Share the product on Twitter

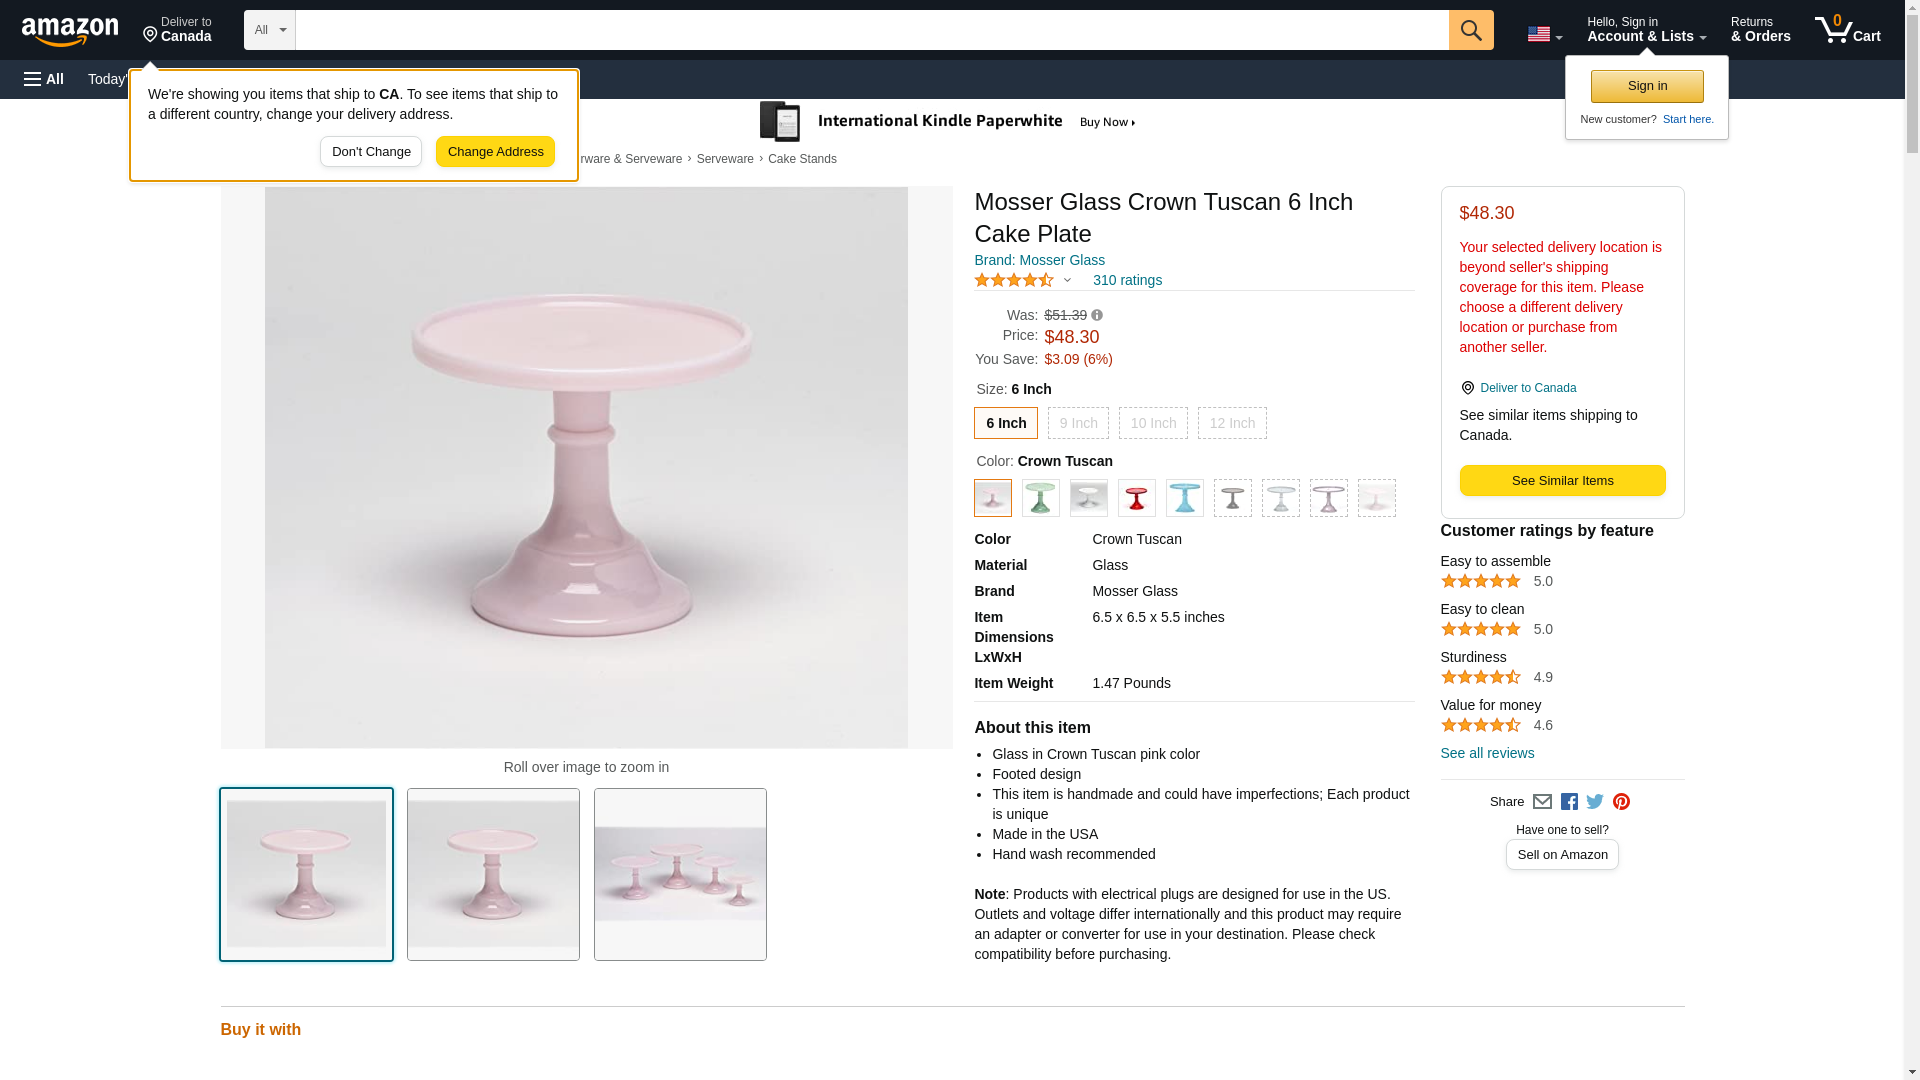pos(1595,802)
